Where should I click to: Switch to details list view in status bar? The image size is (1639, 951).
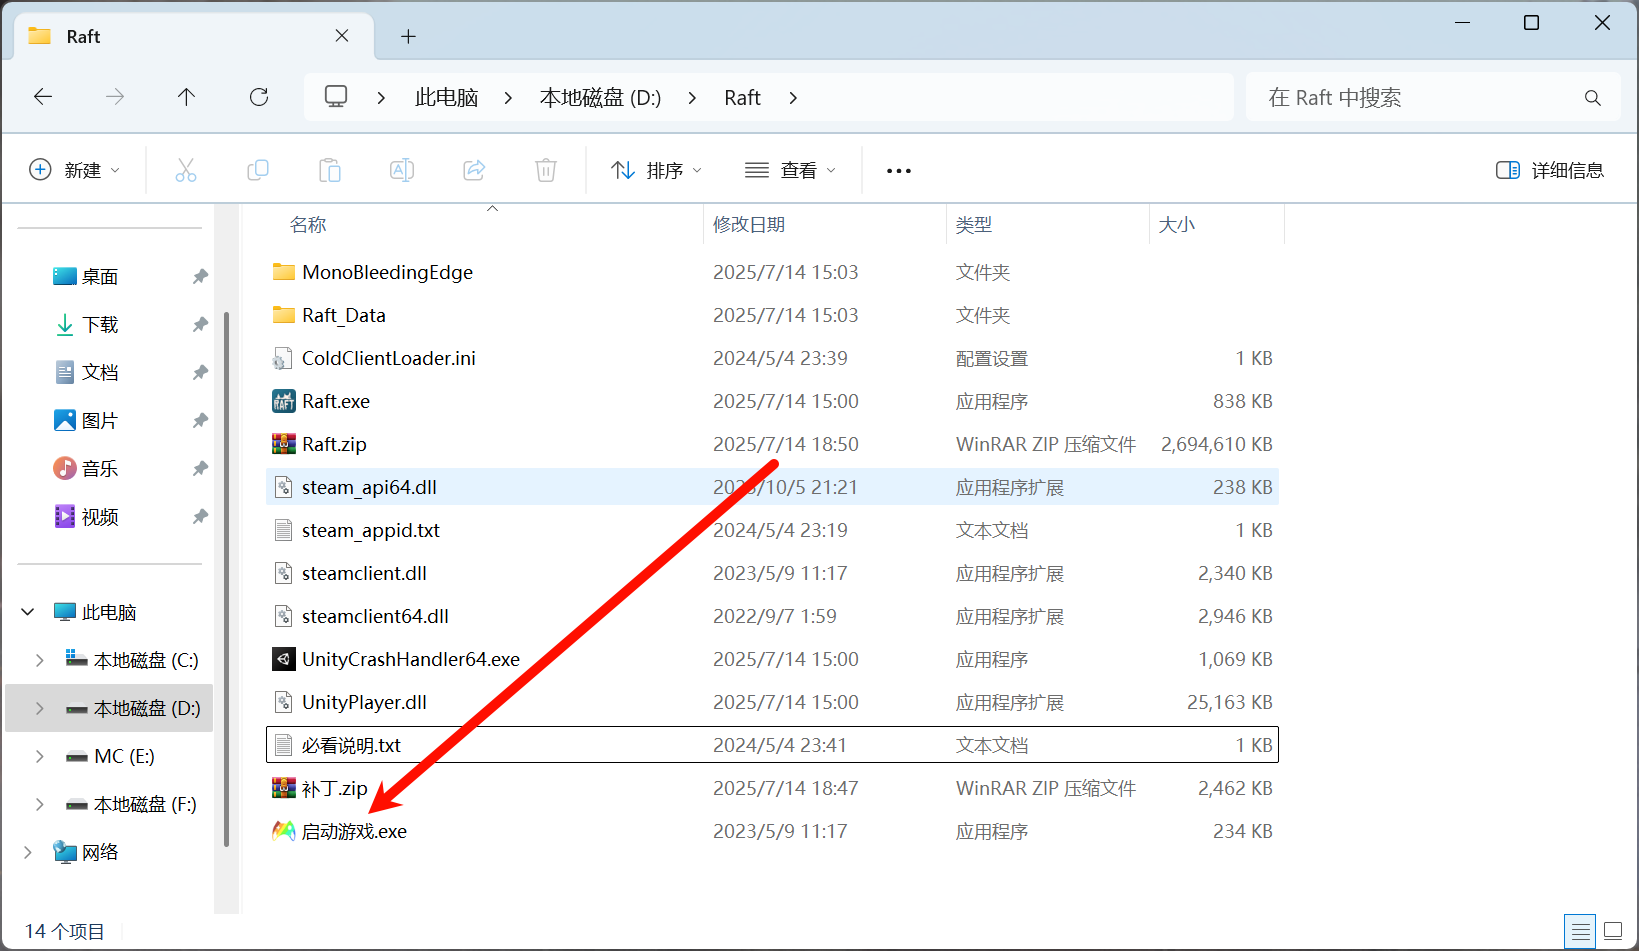point(1580,931)
